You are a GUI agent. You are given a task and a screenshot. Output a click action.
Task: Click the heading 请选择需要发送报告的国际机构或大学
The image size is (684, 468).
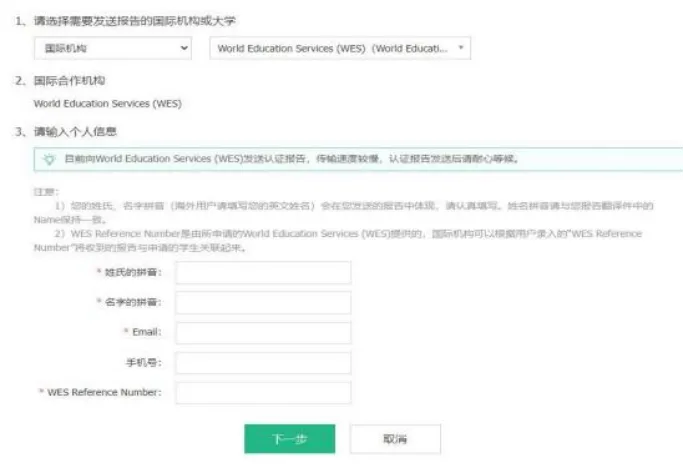(x=135, y=21)
